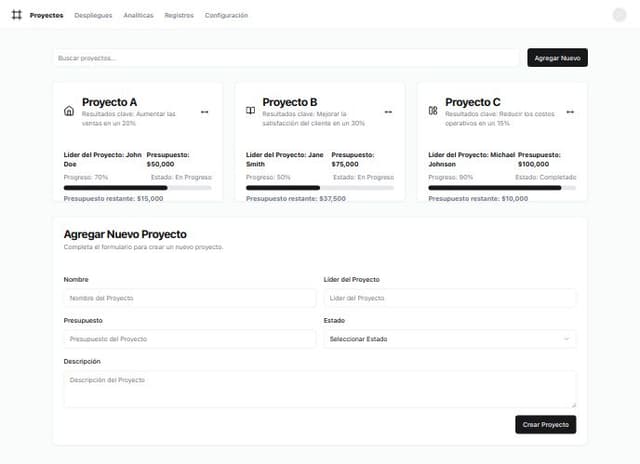This screenshot has height=464, width=640.
Task: Open the options arrows icon on Proyecto B
Action: click(x=388, y=112)
